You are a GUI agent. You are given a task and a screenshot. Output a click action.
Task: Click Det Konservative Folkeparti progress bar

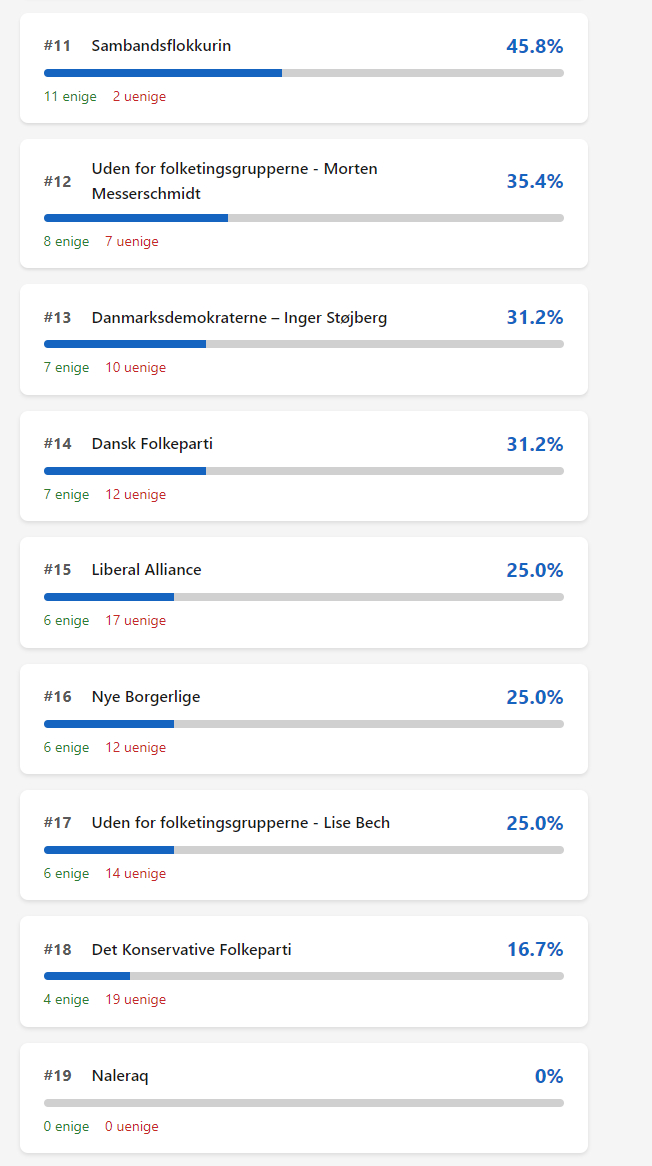303,976
